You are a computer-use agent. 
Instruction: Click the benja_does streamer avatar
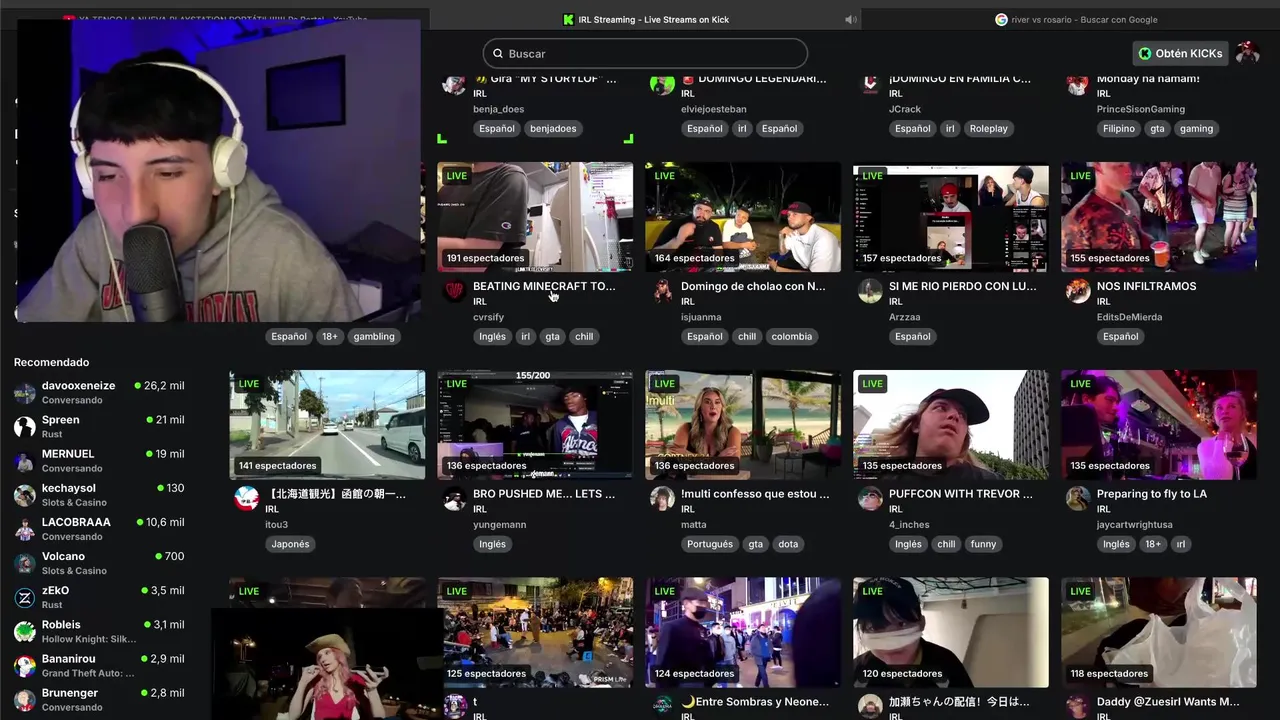click(x=454, y=84)
